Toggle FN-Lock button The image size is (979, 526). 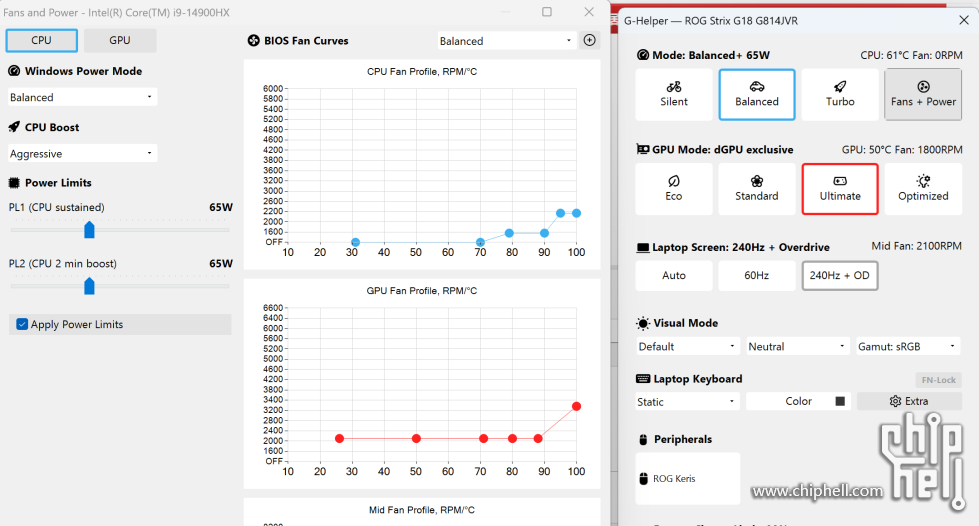click(938, 380)
